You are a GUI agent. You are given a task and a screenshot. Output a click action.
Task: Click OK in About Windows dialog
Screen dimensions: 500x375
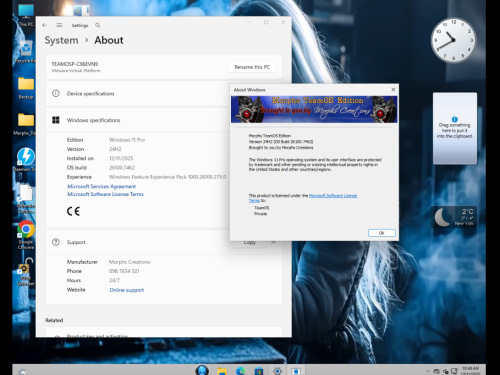click(x=382, y=233)
